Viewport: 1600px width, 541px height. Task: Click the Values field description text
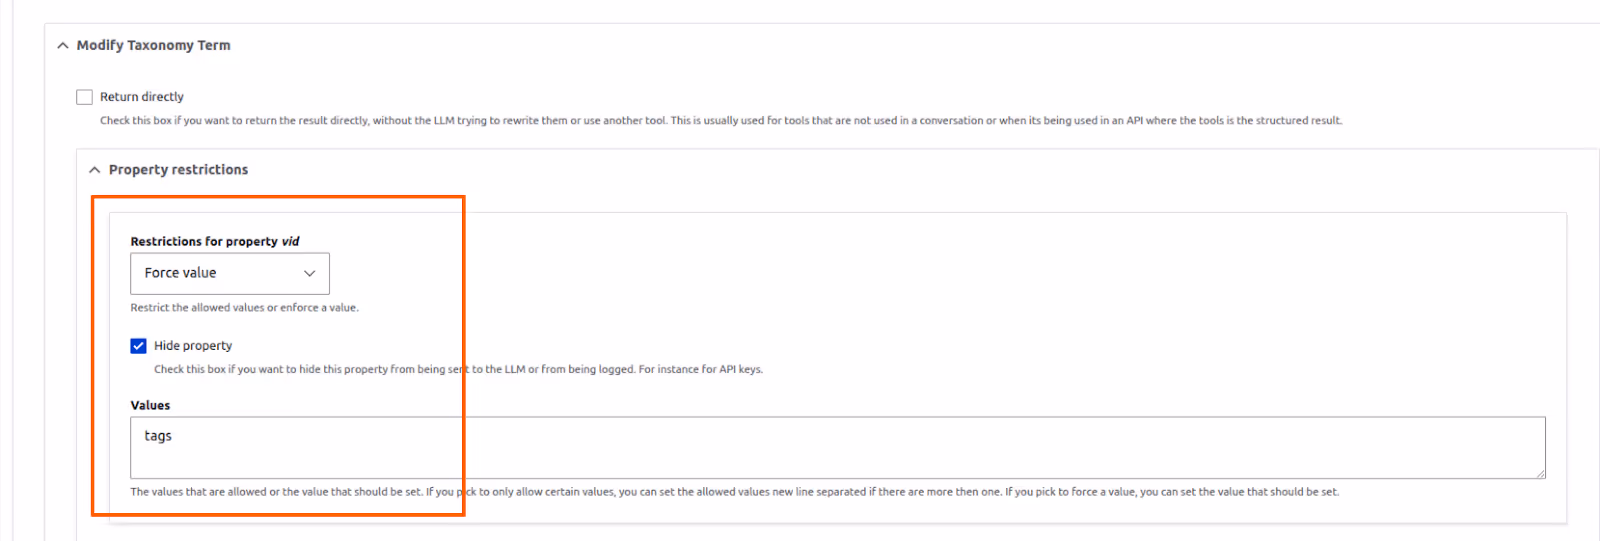coord(734,492)
